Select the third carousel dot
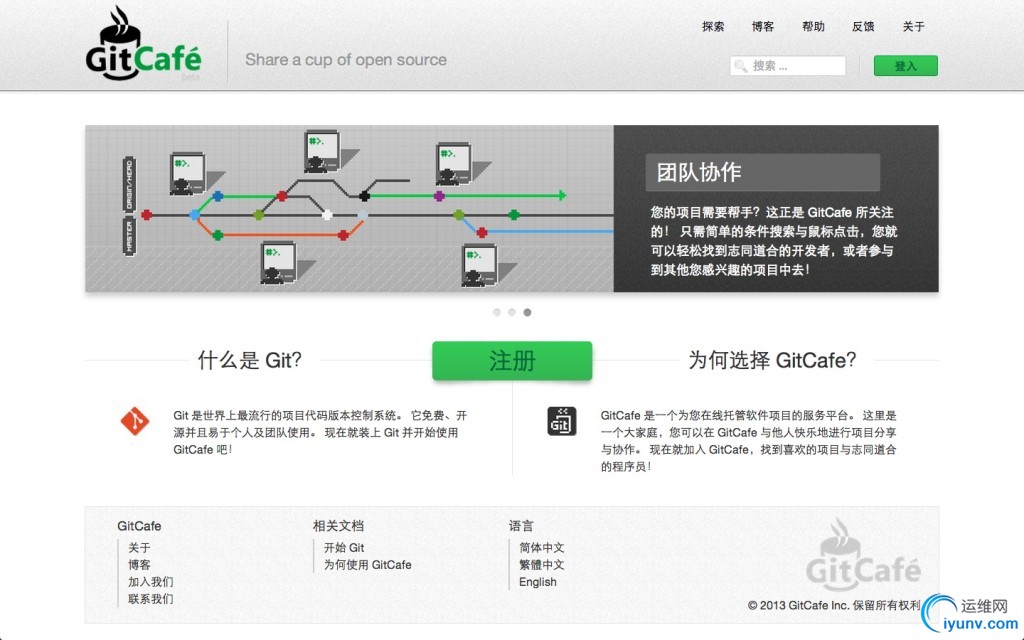1024x640 pixels. coord(527,312)
